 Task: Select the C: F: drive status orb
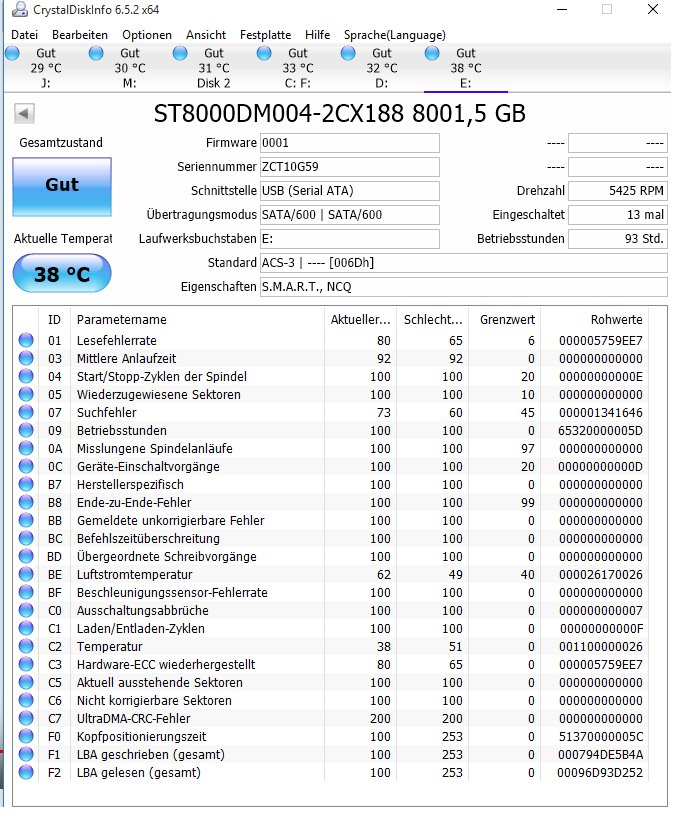coord(265,53)
